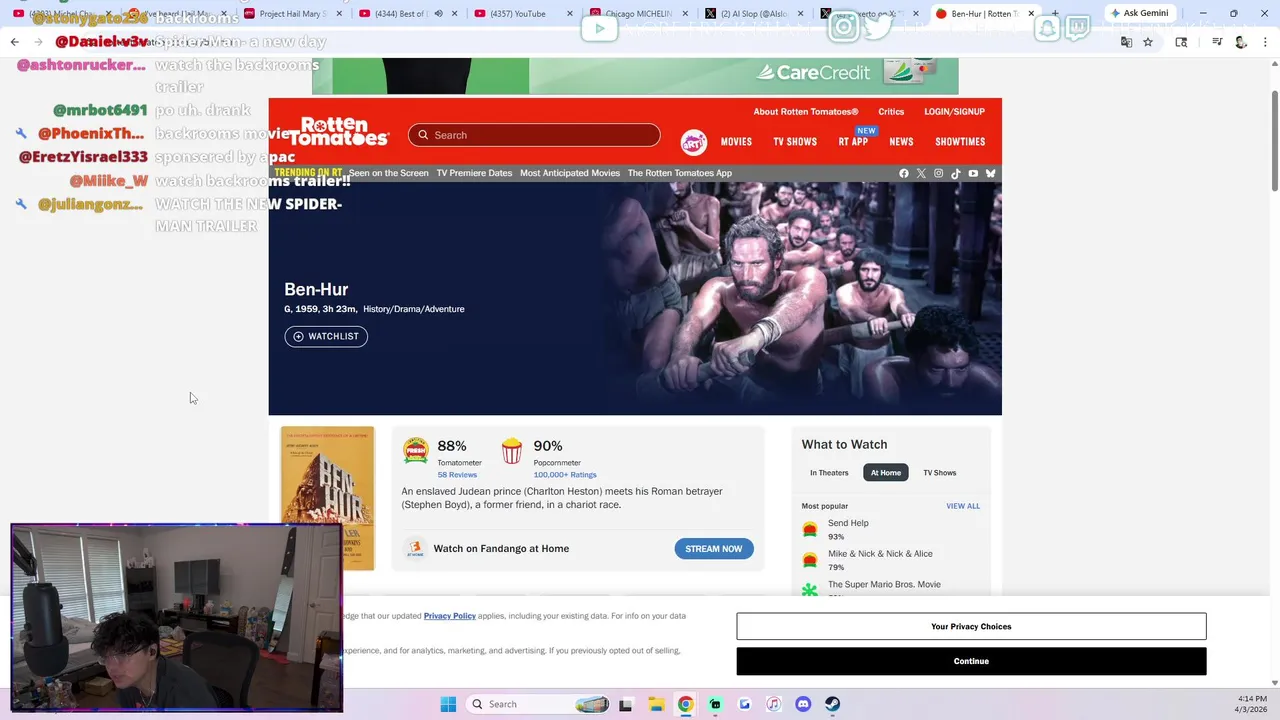1280x720 pixels.
Task: Open Windows Start menu
Action: [448, 704]
